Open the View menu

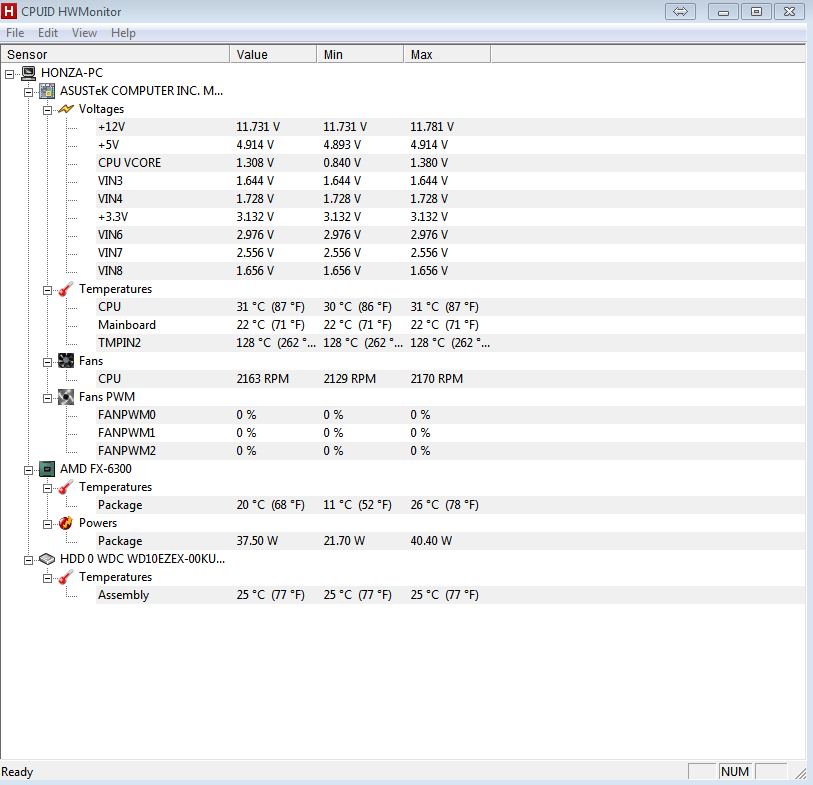(x=85, y=33)
